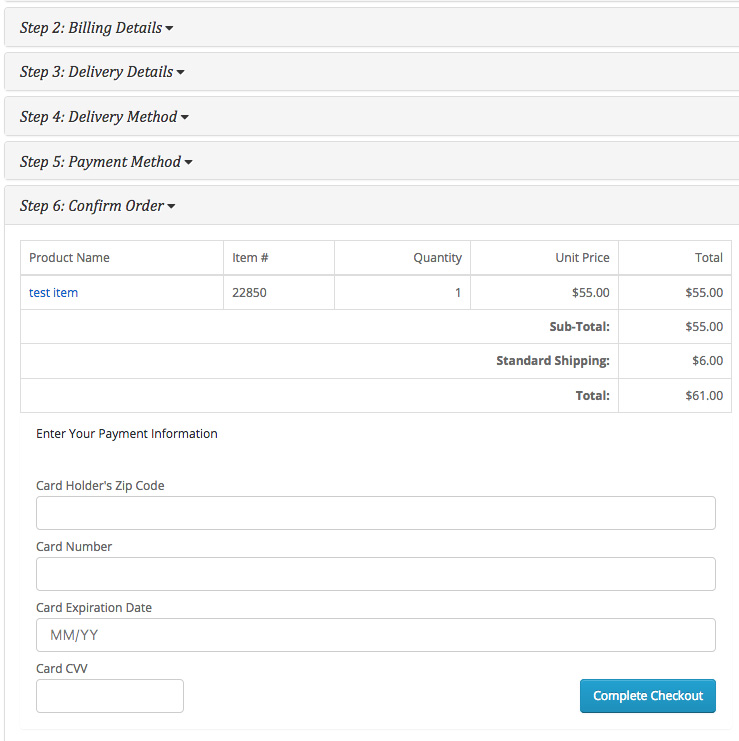This screenshot has height=741, width=739.
Task: Click the Card Holder's Zip Code label
Action: (x=100, y=486)
